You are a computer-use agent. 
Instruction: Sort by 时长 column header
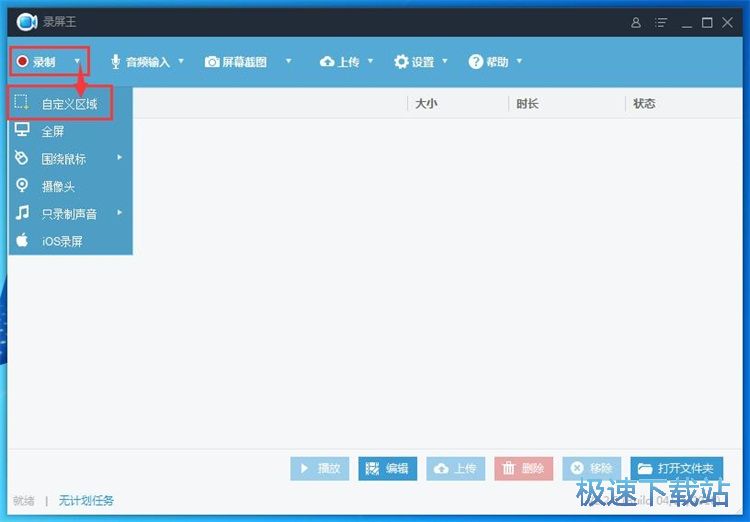pos(527,103)
